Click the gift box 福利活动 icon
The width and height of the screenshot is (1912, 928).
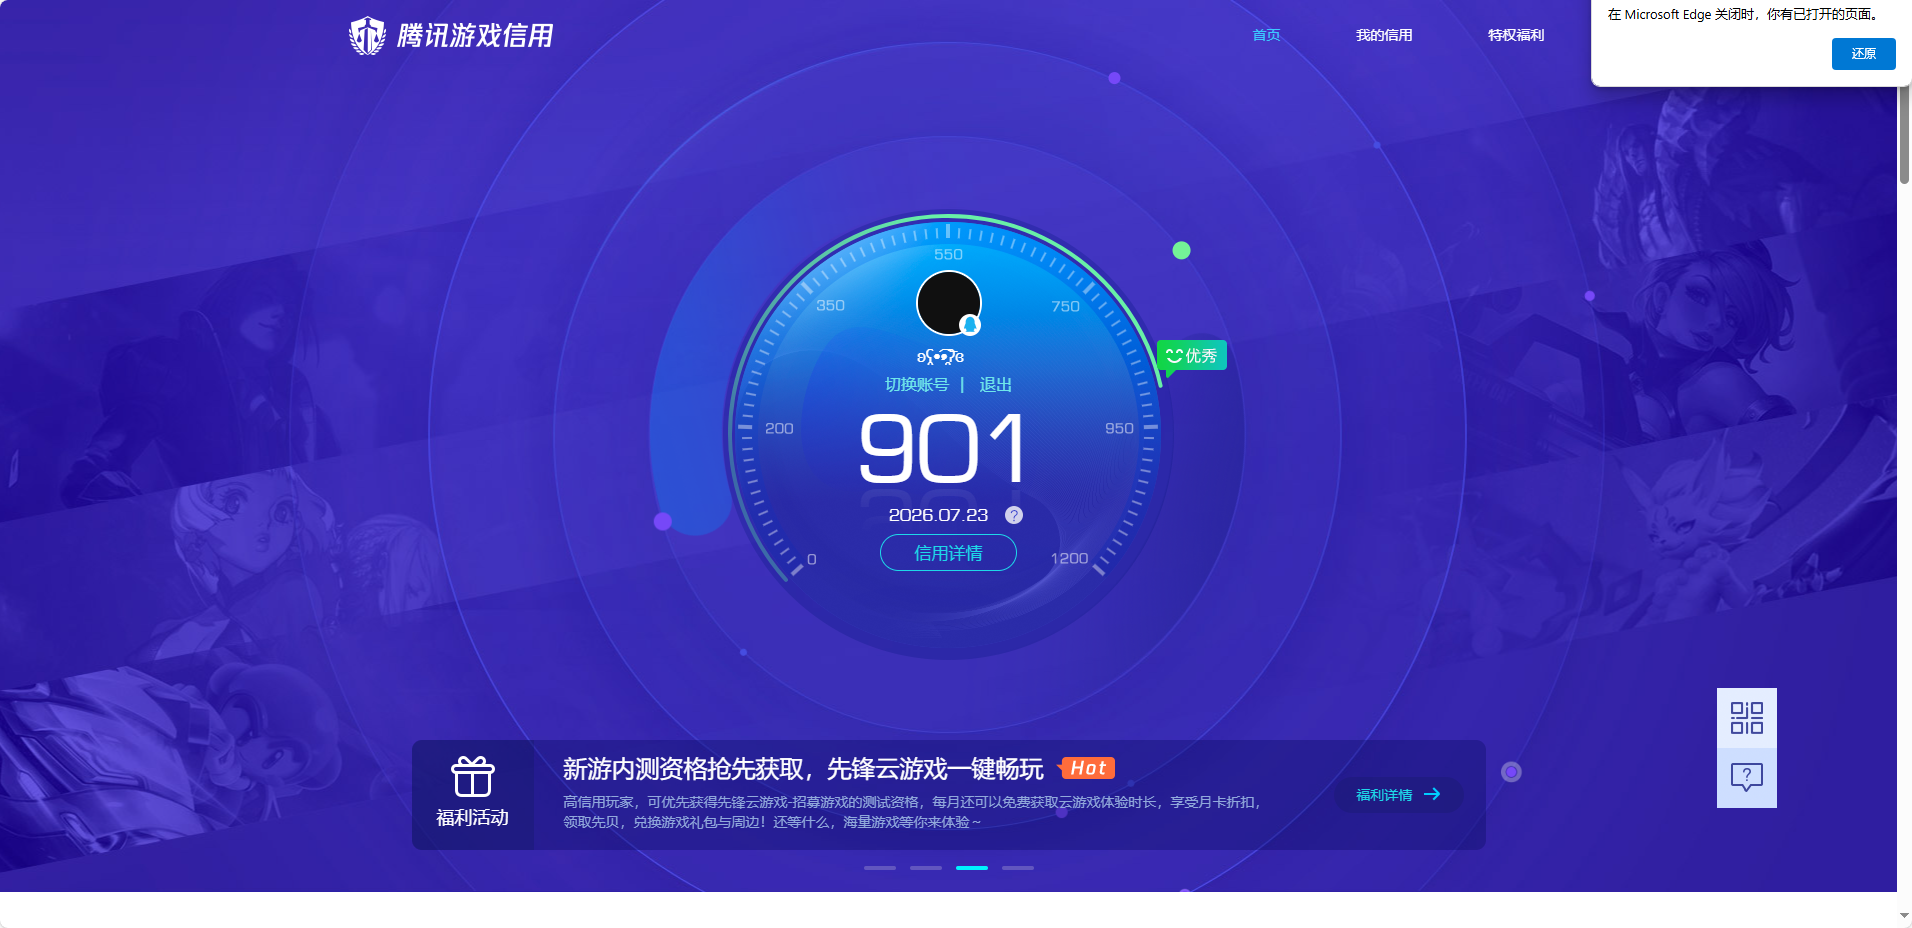(x=472, y=777)
